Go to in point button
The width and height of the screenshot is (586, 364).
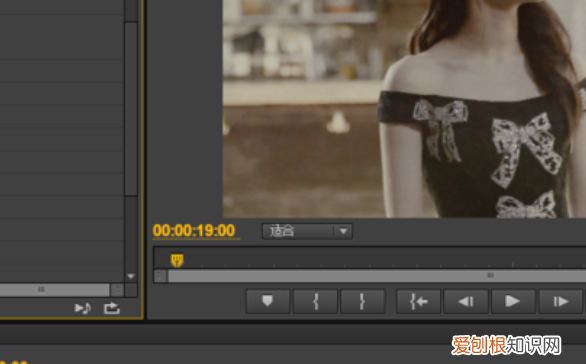(x=419, y=301)
